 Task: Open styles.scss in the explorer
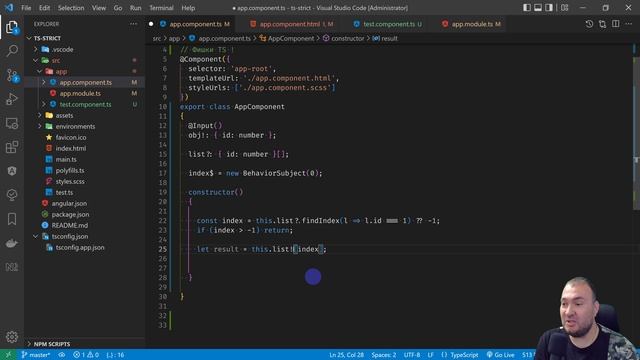click(70, 182)
